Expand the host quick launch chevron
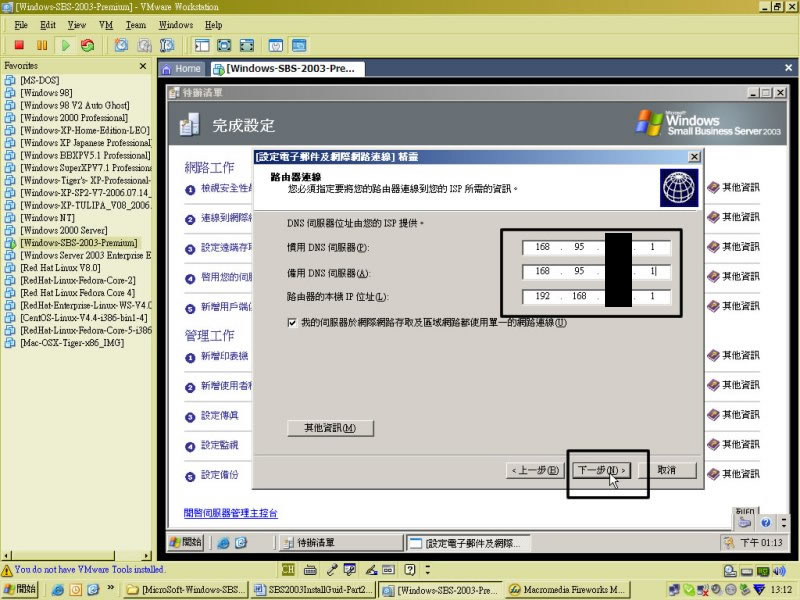 coord(111,588)
